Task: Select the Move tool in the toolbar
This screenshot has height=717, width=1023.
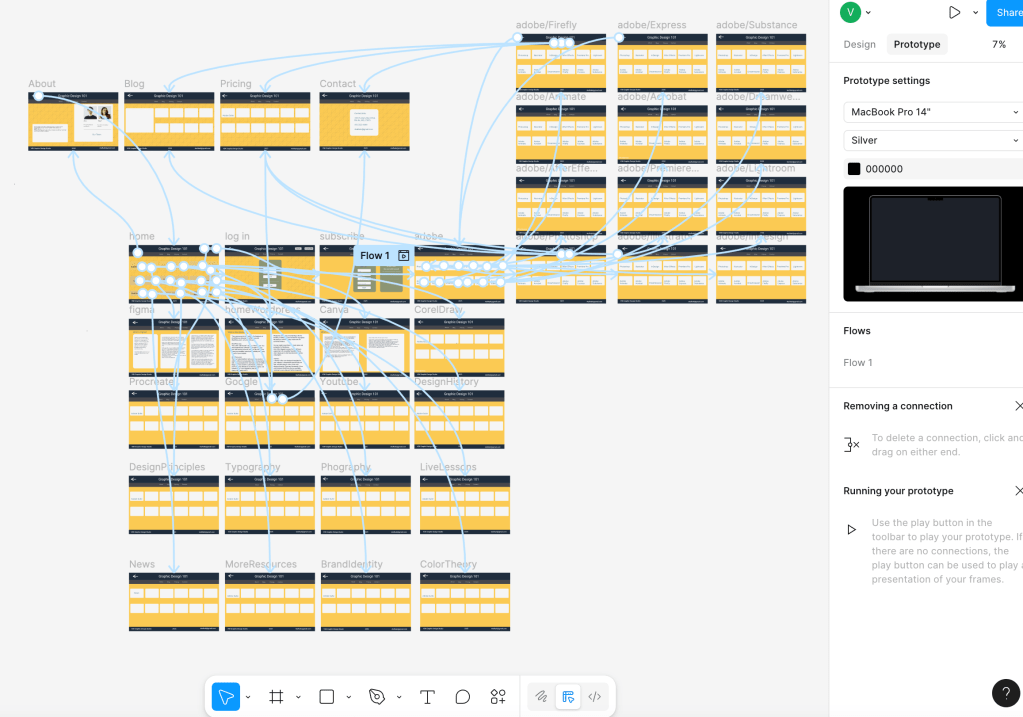Action: [x=226, y=697]
